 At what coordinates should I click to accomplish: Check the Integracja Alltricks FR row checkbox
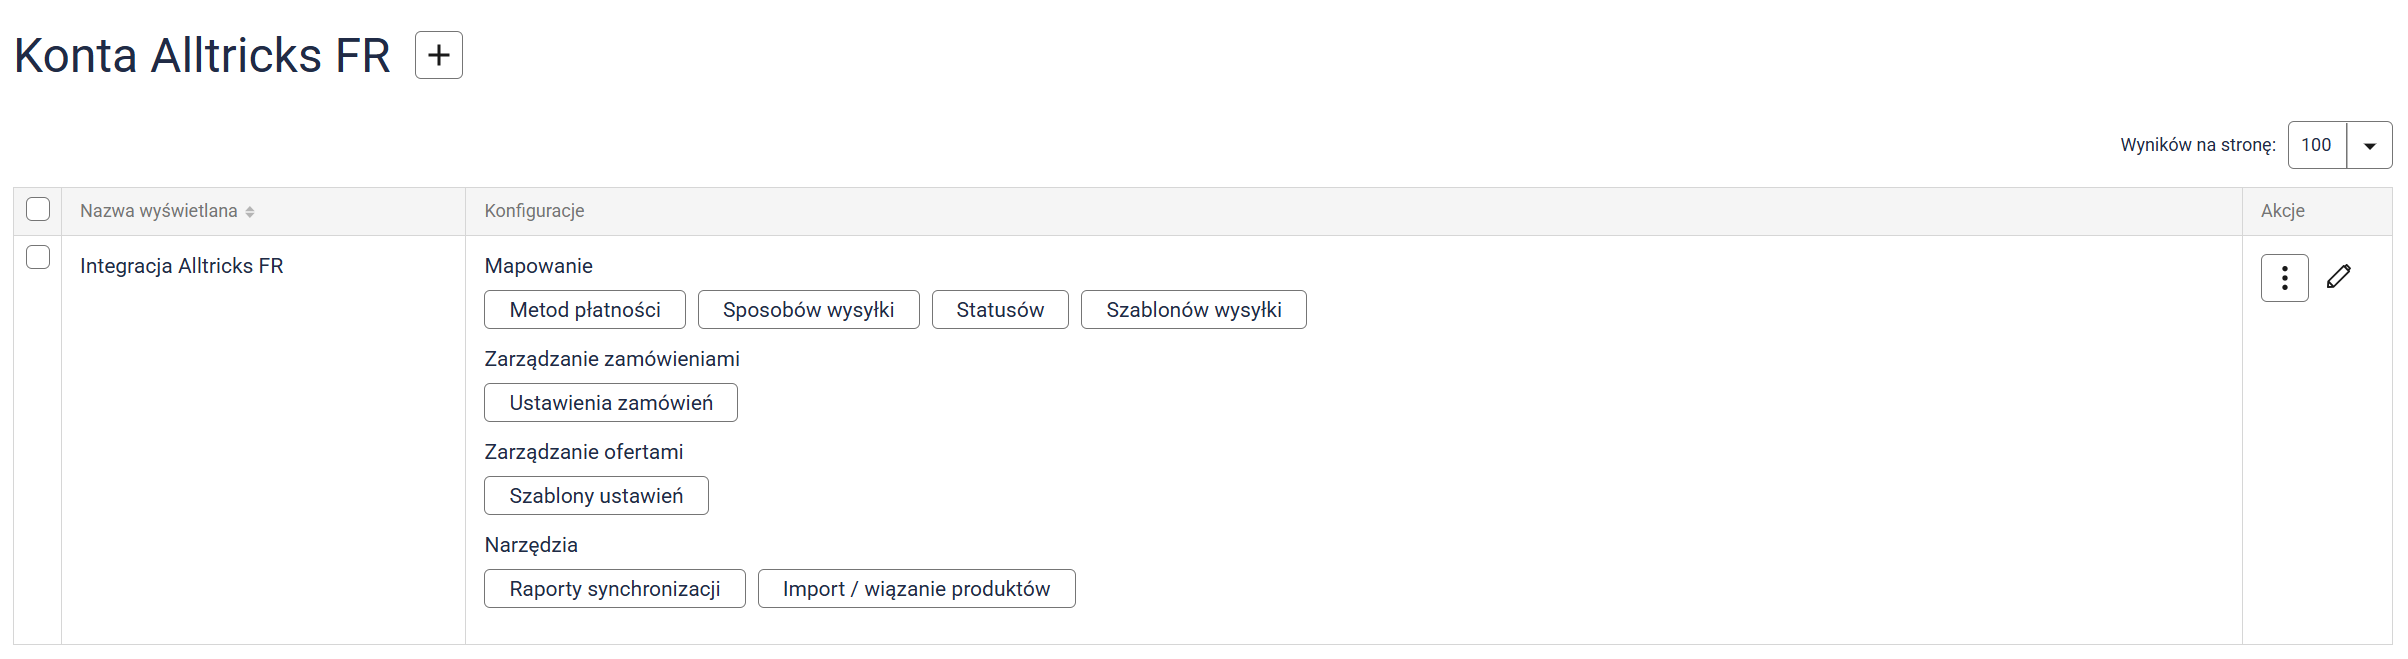tap(38, 257)
